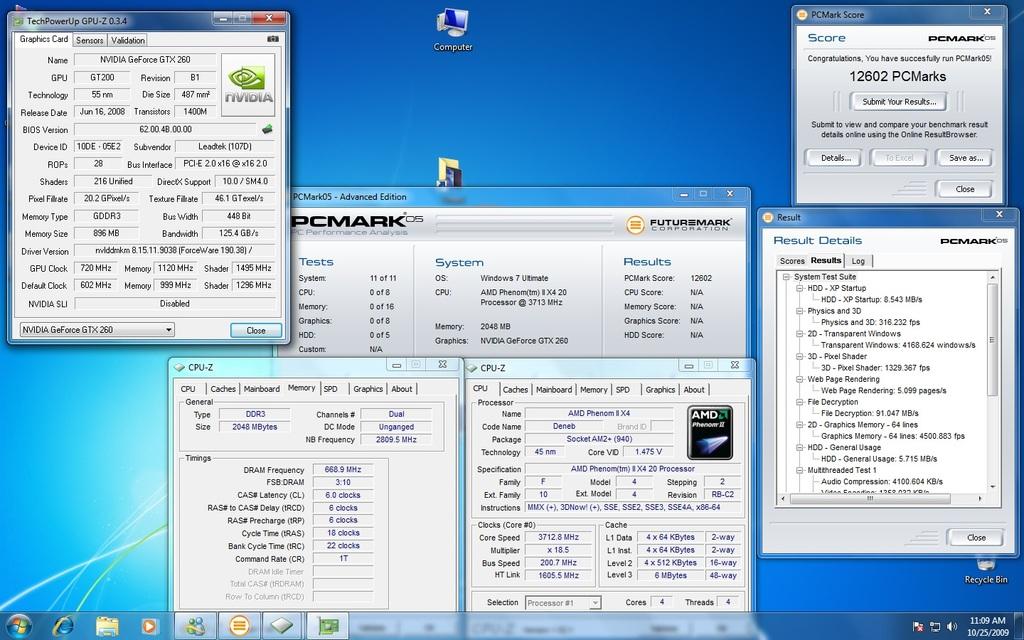Click the Save as... button
This screenshot has width=1024, height=640.
point(966,157)
